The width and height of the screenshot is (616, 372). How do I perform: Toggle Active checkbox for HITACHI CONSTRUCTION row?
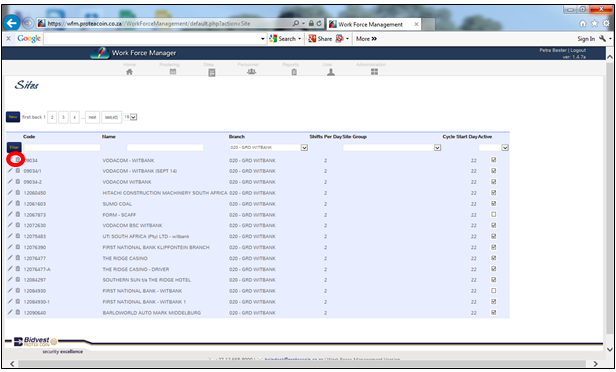pyautogui.click(x=493, y=192)
